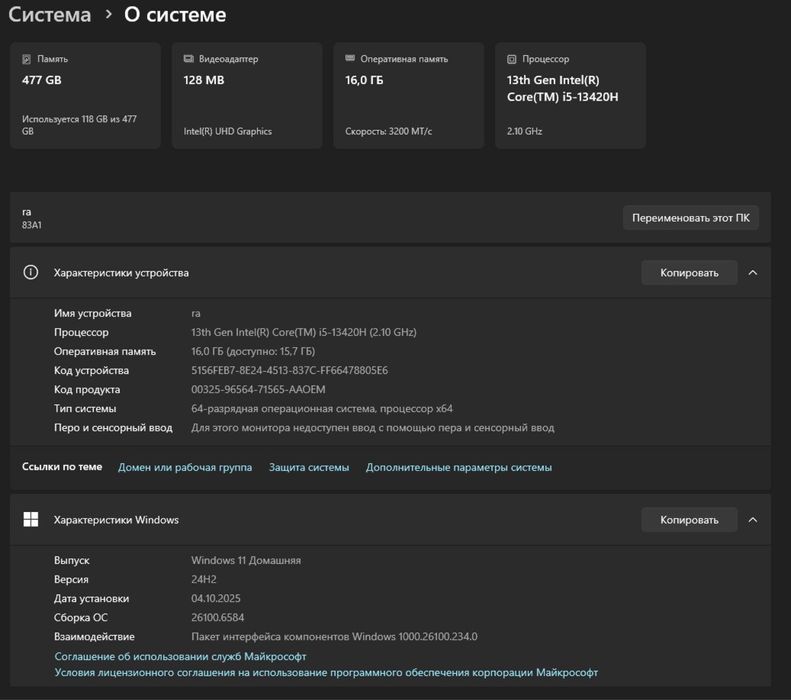Click the install date 04.10.2025

click(x=216, y=599)
